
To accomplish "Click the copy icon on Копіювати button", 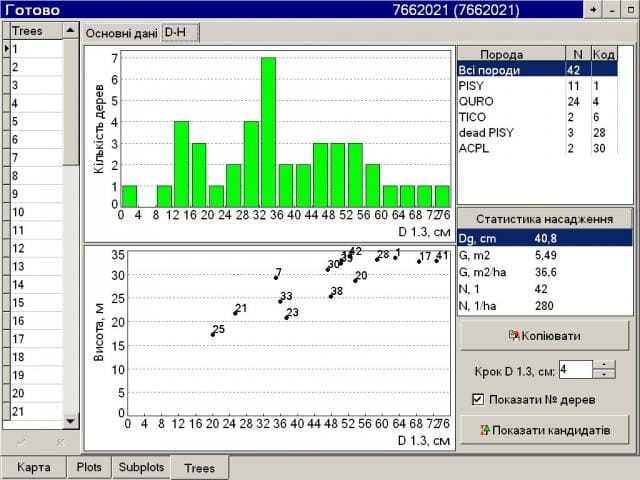I will [x=515, y=336].
